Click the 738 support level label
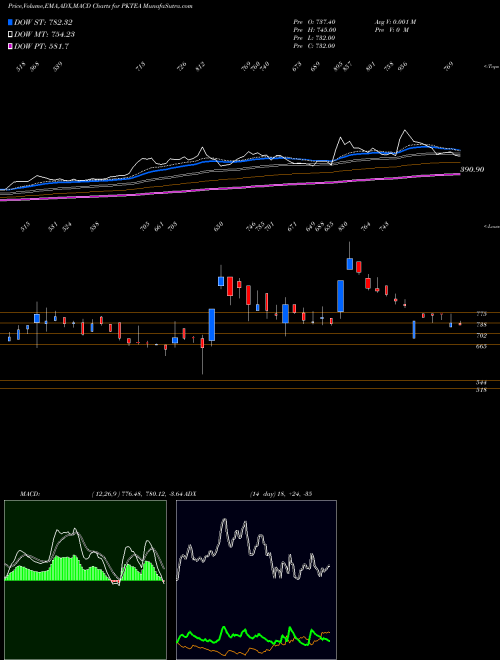Viewport: 500px width, 660px height. point(481,325)
